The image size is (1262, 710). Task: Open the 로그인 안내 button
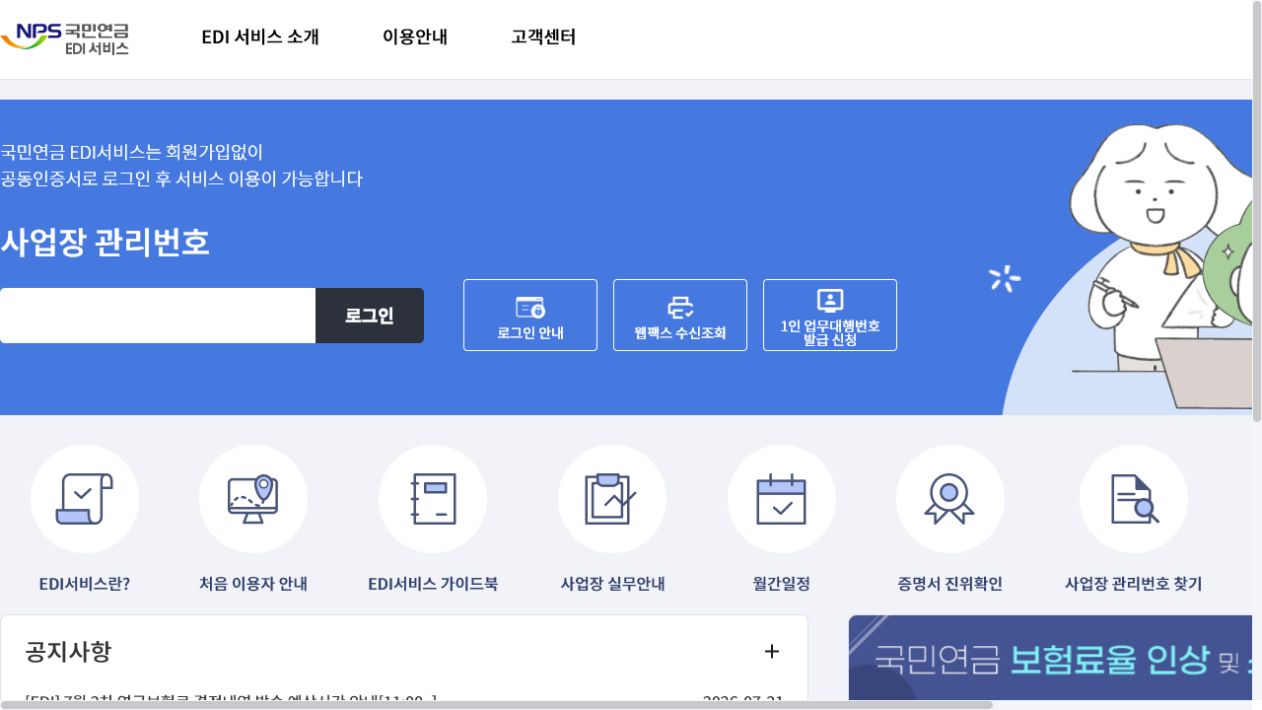click(x=530, y=315)
